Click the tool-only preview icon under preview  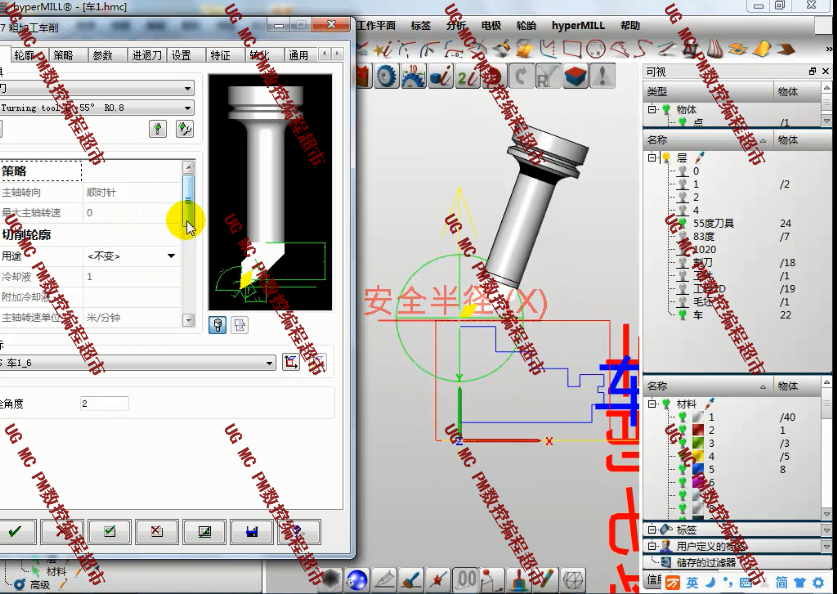(x=217, y=325)
